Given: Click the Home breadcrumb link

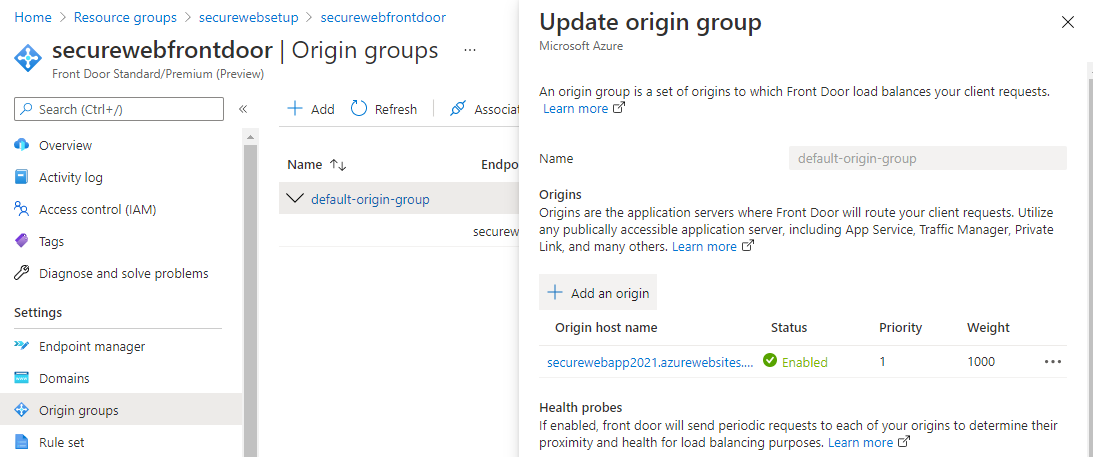Looking at the screenshot, I should tap(33, 17).
